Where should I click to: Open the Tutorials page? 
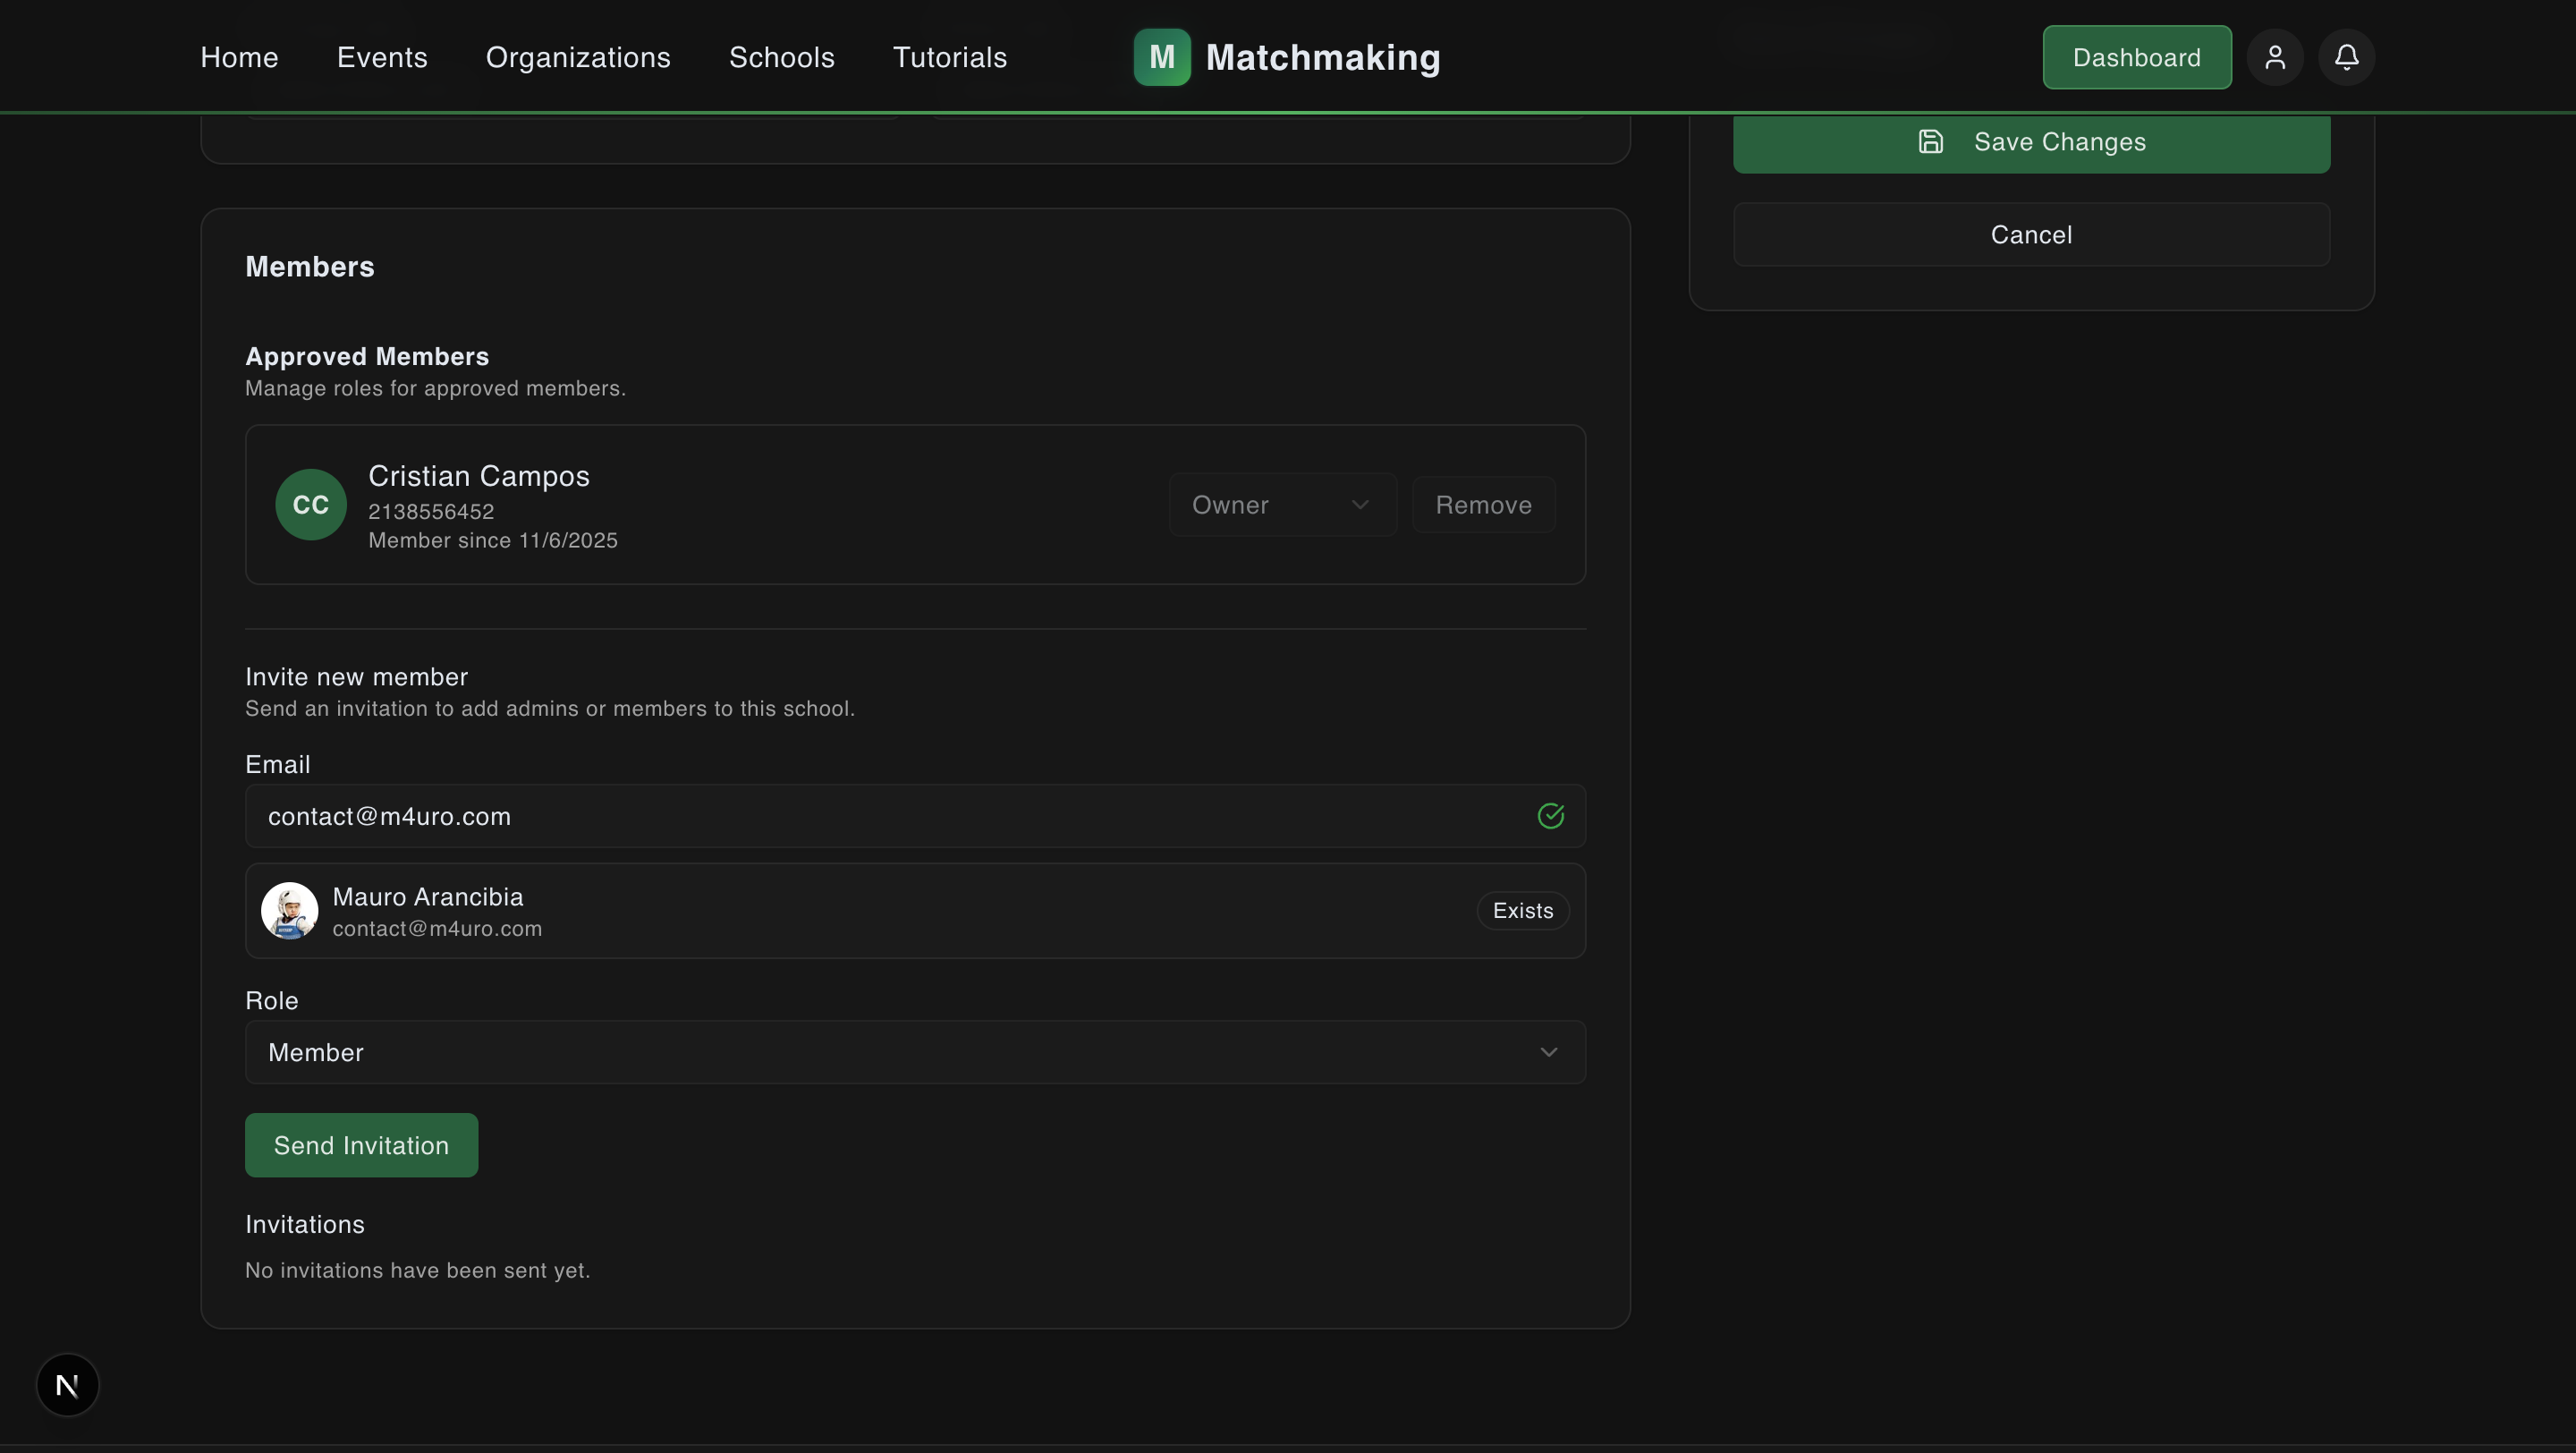pyautogui.click(x=950, y=57)
